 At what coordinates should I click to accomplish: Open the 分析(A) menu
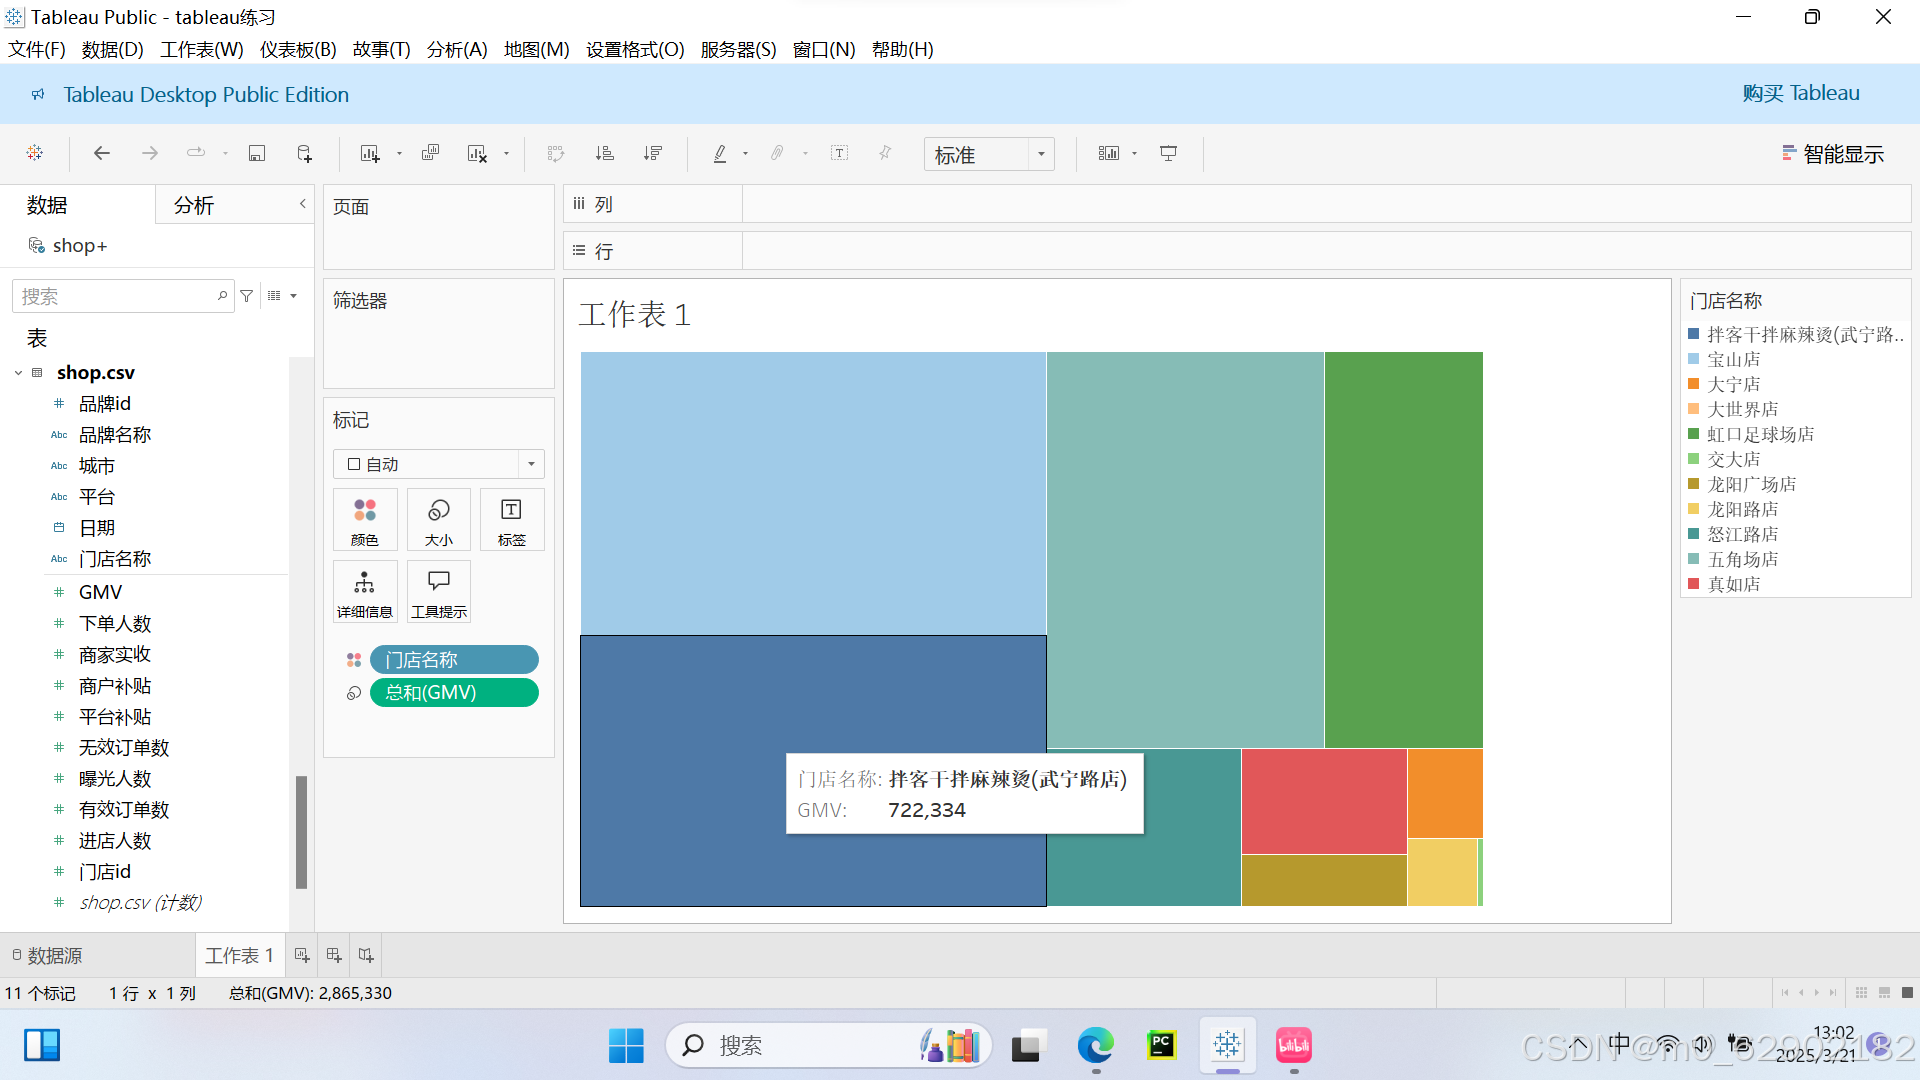[457, 49]
